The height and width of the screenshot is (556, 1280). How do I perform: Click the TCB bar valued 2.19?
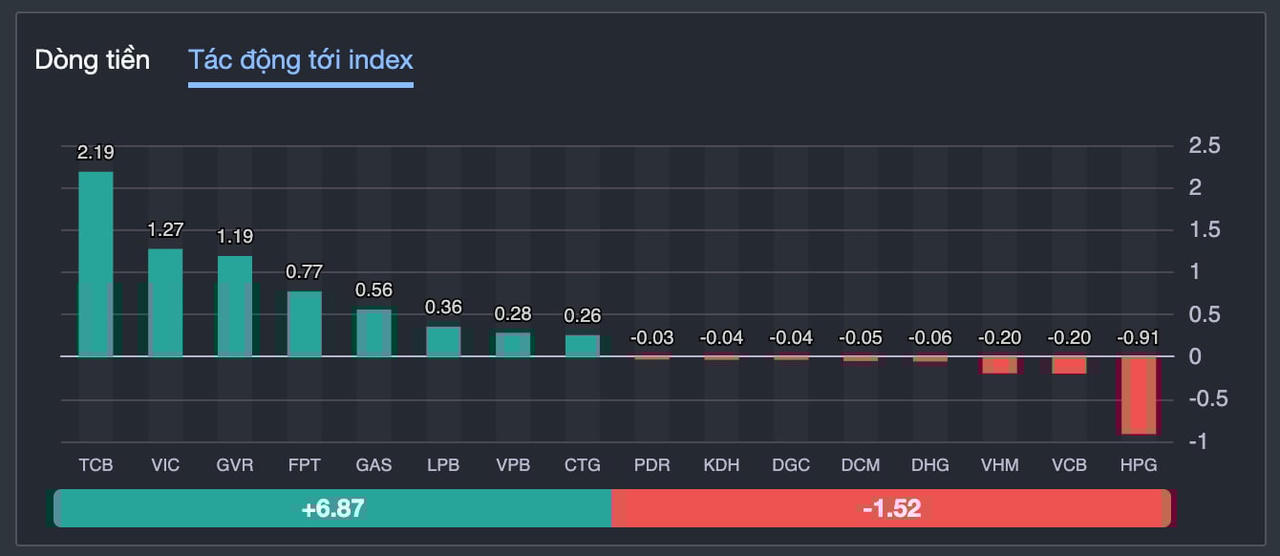point(96,264)
